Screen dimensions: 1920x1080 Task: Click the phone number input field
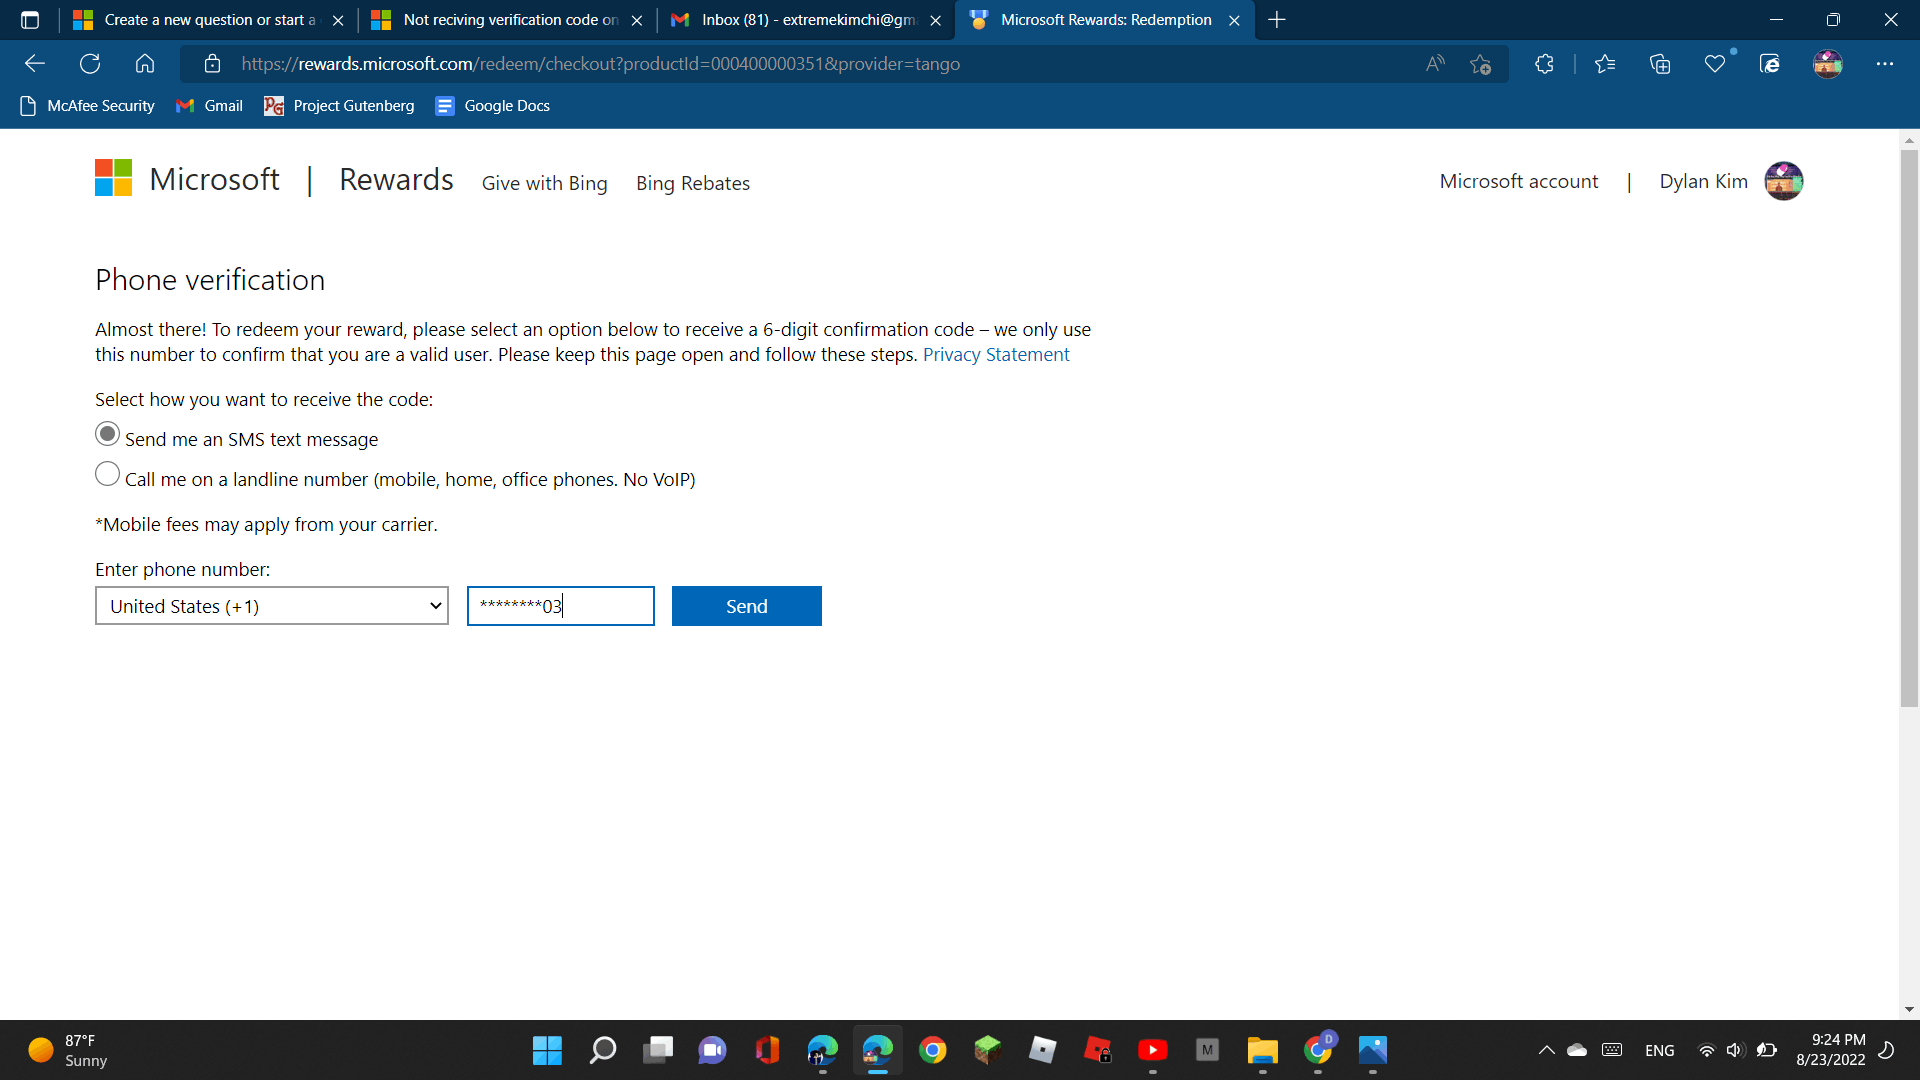click(560, 606)
